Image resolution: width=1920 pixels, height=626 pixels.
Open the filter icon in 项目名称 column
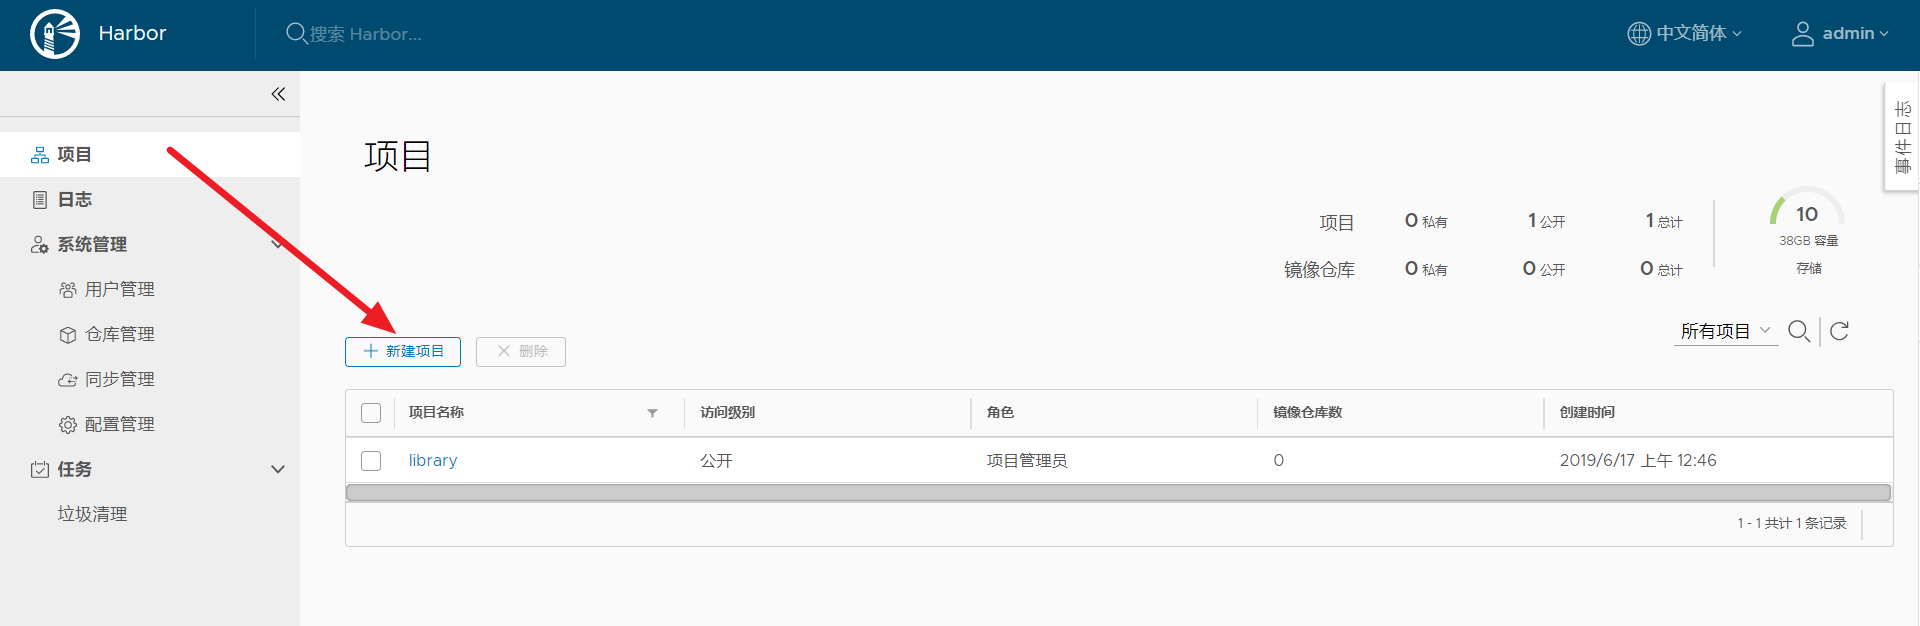point(652,413)
